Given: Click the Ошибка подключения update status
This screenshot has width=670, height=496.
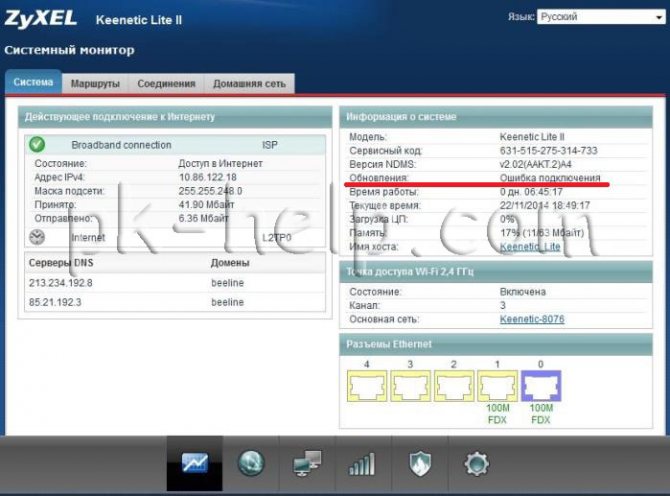Looking at the screenshot, I should tap(550, 178).
